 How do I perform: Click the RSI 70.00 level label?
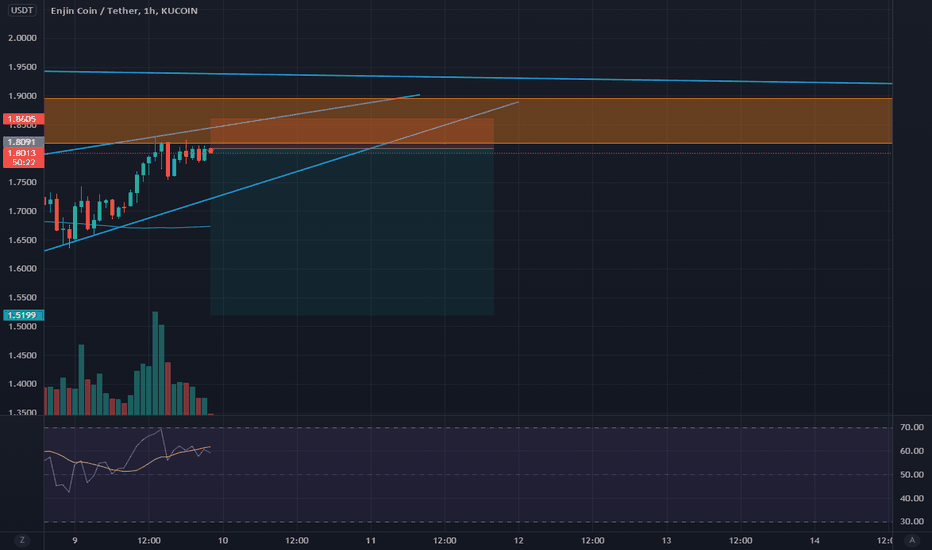click(912, 427)
